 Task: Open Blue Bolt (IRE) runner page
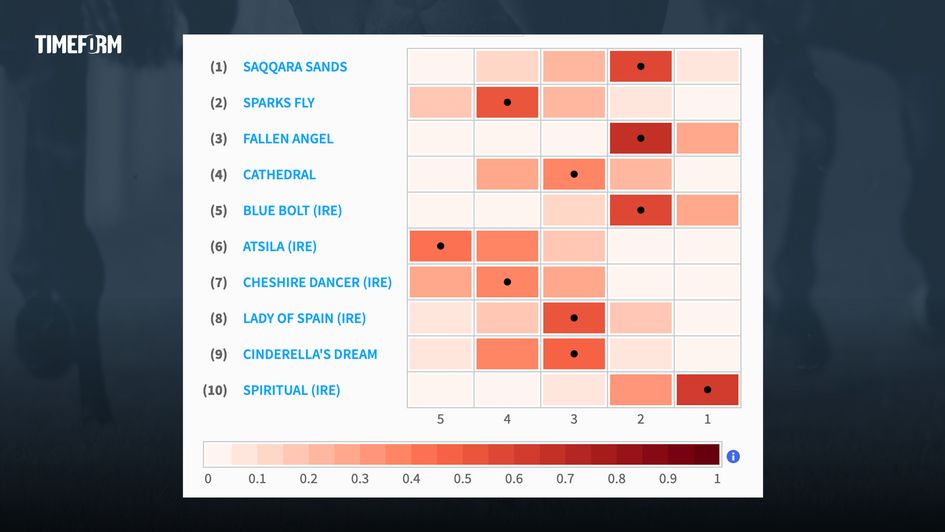click(x=292, y=211)
